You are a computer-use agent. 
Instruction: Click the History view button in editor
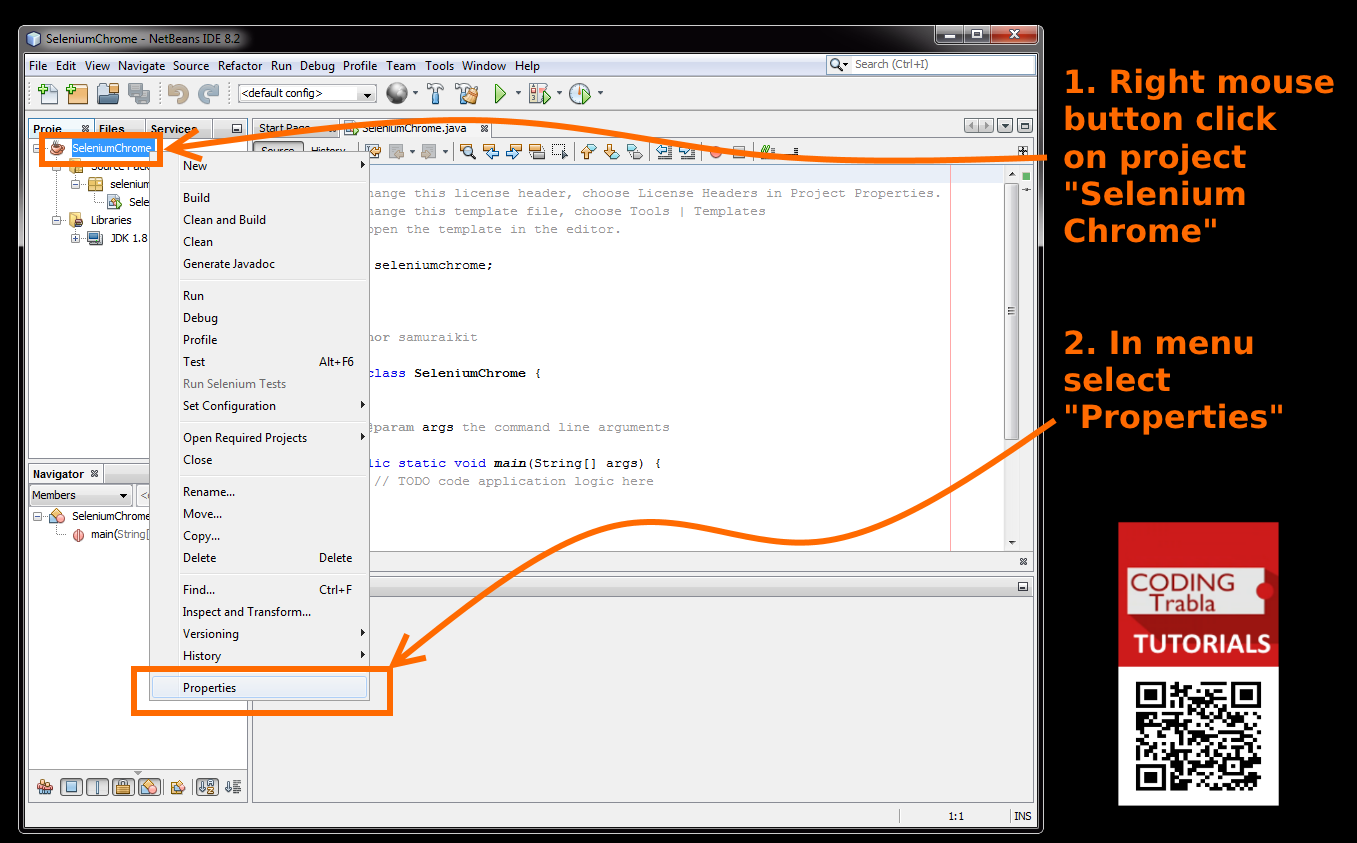328,151
